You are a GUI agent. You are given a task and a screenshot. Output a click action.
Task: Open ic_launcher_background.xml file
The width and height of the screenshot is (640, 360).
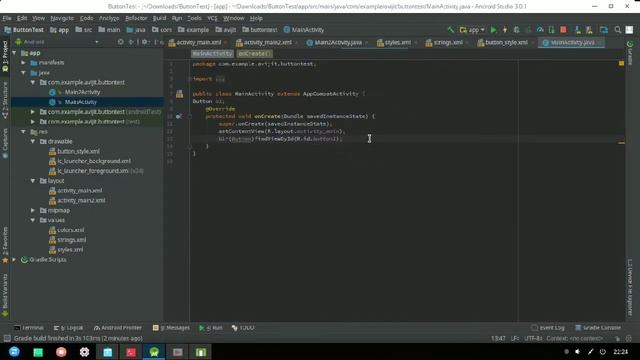coord(94,161)
